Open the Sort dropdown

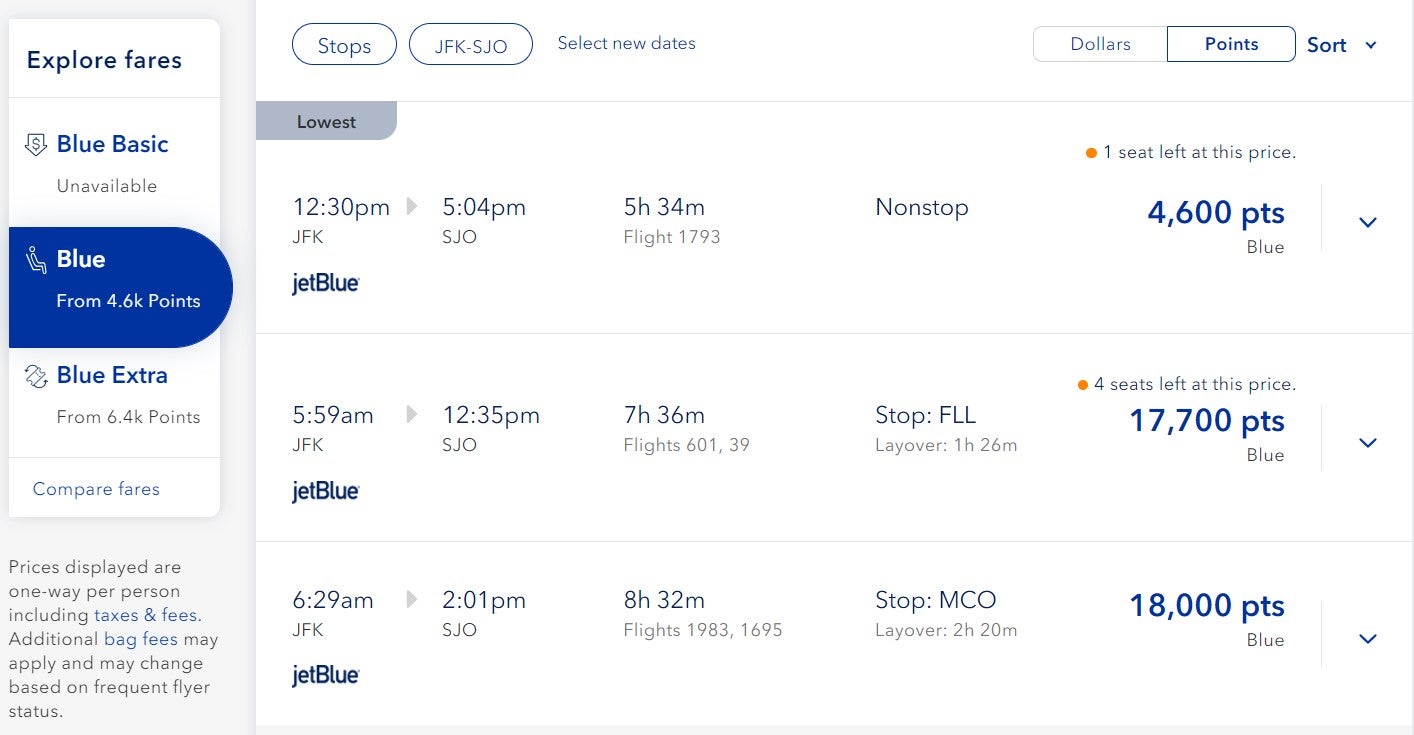1342,45
